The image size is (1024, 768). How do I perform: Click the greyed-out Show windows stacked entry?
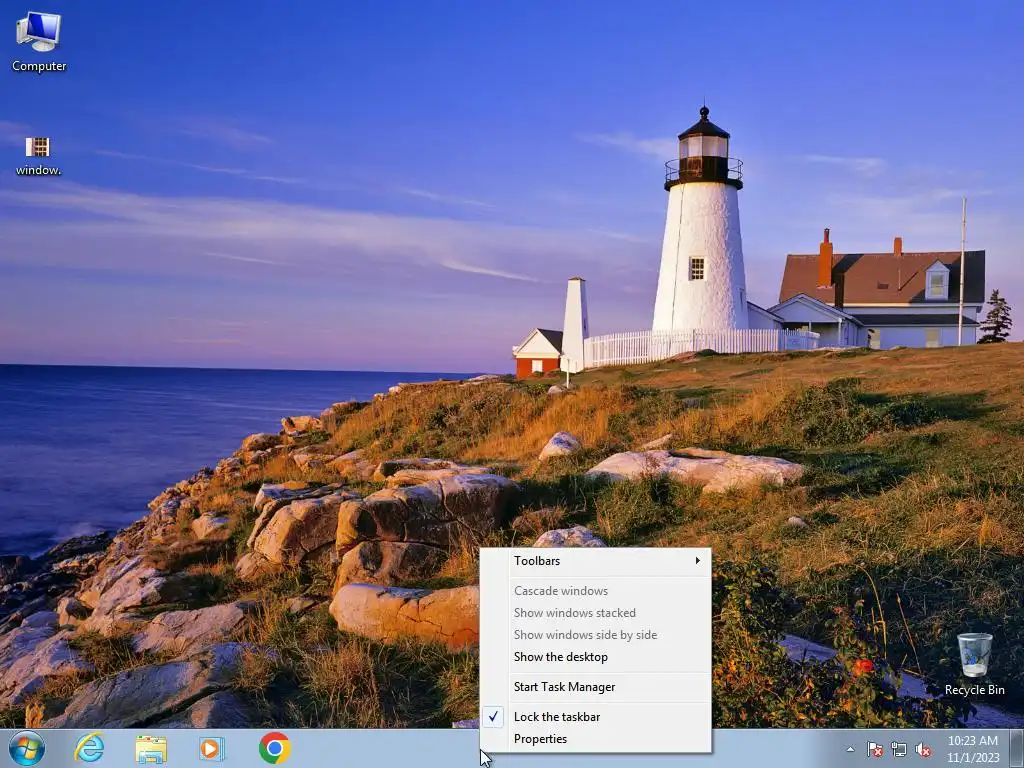tap(596, 613)
